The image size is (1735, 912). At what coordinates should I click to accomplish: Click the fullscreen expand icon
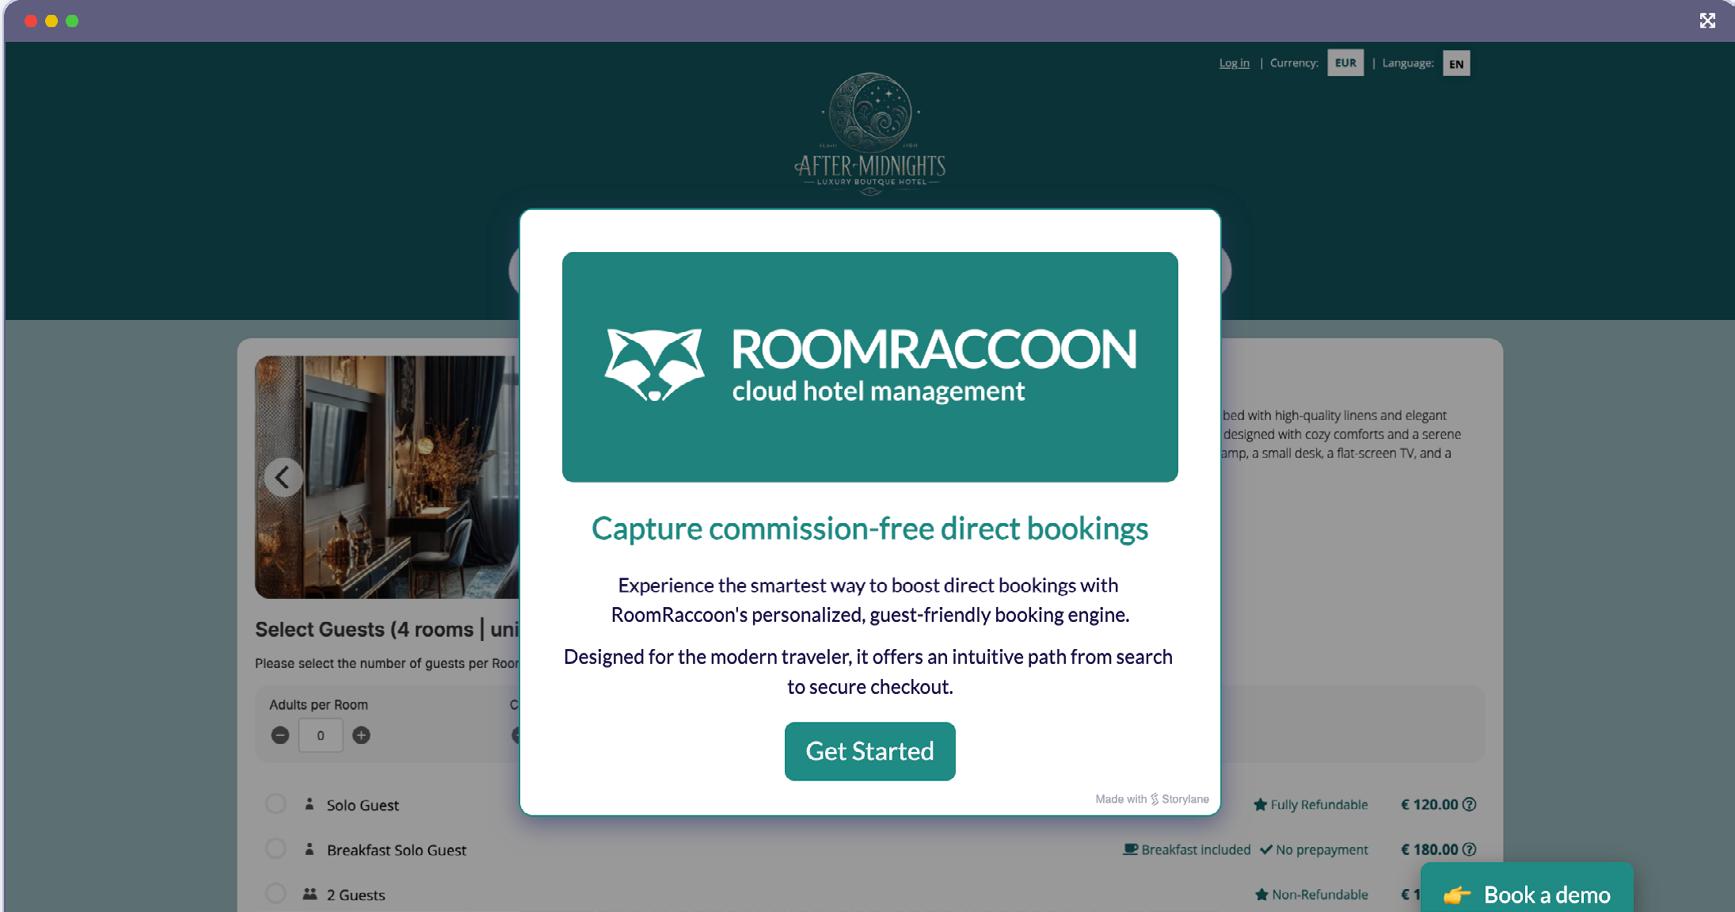point(1707,20)
